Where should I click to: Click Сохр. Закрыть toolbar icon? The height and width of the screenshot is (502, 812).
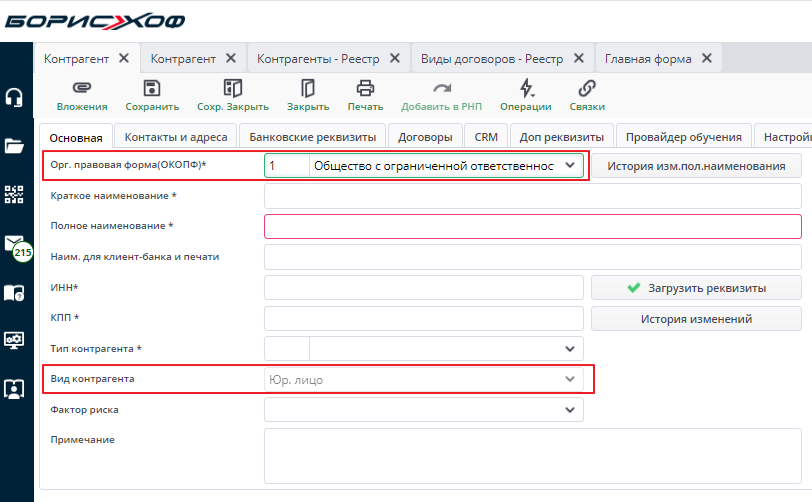(233, 88)
